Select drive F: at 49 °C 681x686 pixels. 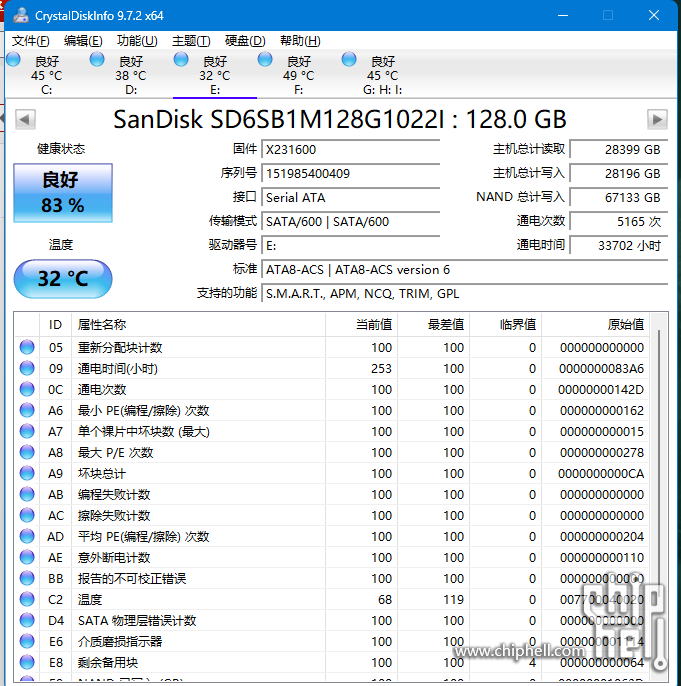[x=298, y=75]
